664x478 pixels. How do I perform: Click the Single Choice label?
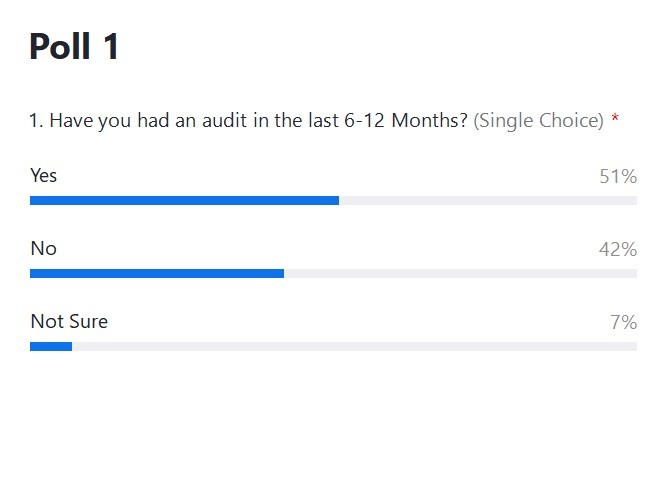(538, 121)
